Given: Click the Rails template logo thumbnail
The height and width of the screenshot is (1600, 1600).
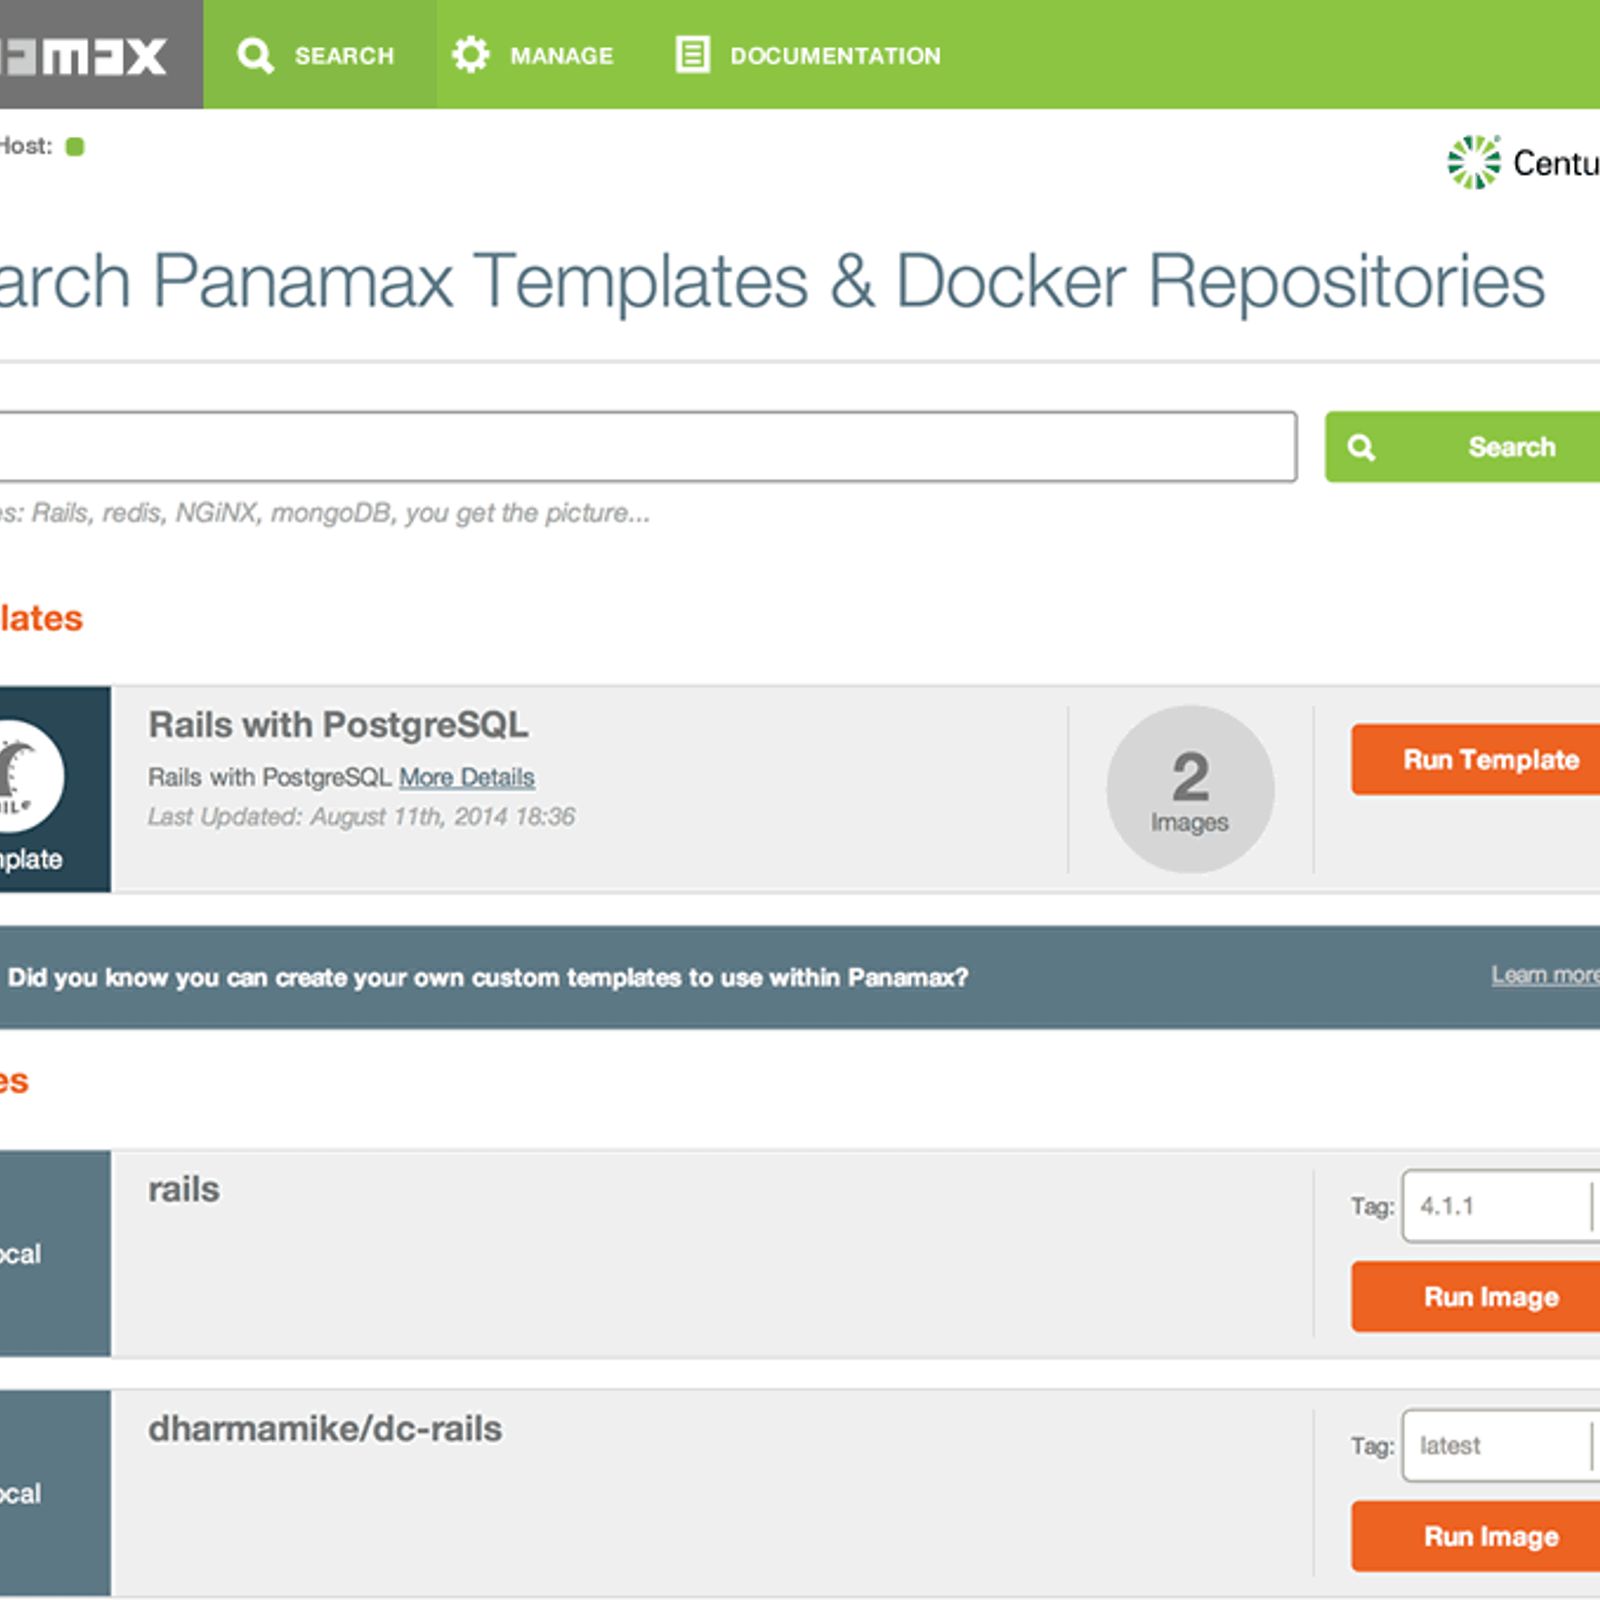Looking at the screenshot, I should [x=30, y=776].
